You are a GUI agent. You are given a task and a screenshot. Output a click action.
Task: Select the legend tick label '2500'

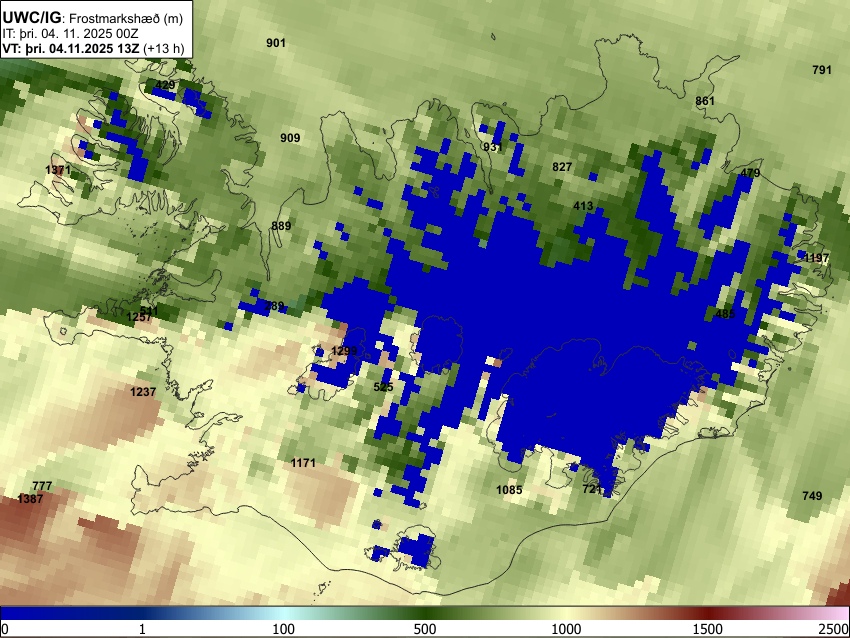pyautogui.click(x=834, y=629)
